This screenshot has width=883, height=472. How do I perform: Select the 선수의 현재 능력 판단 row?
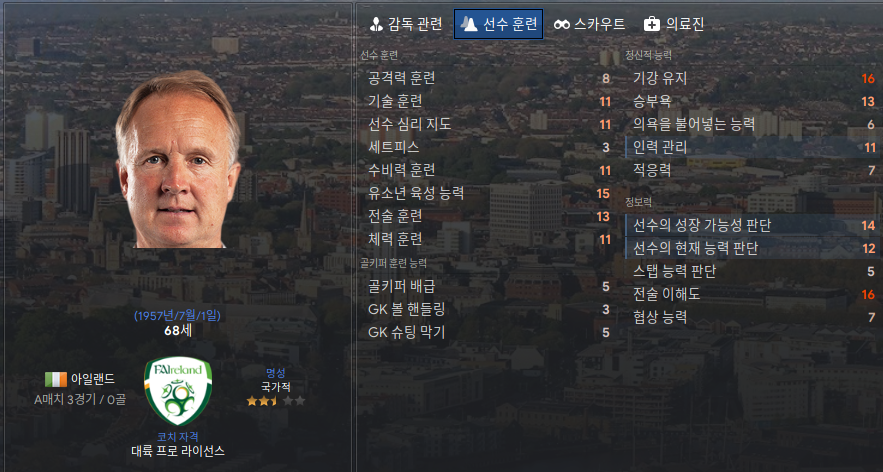tap(753, 248)
